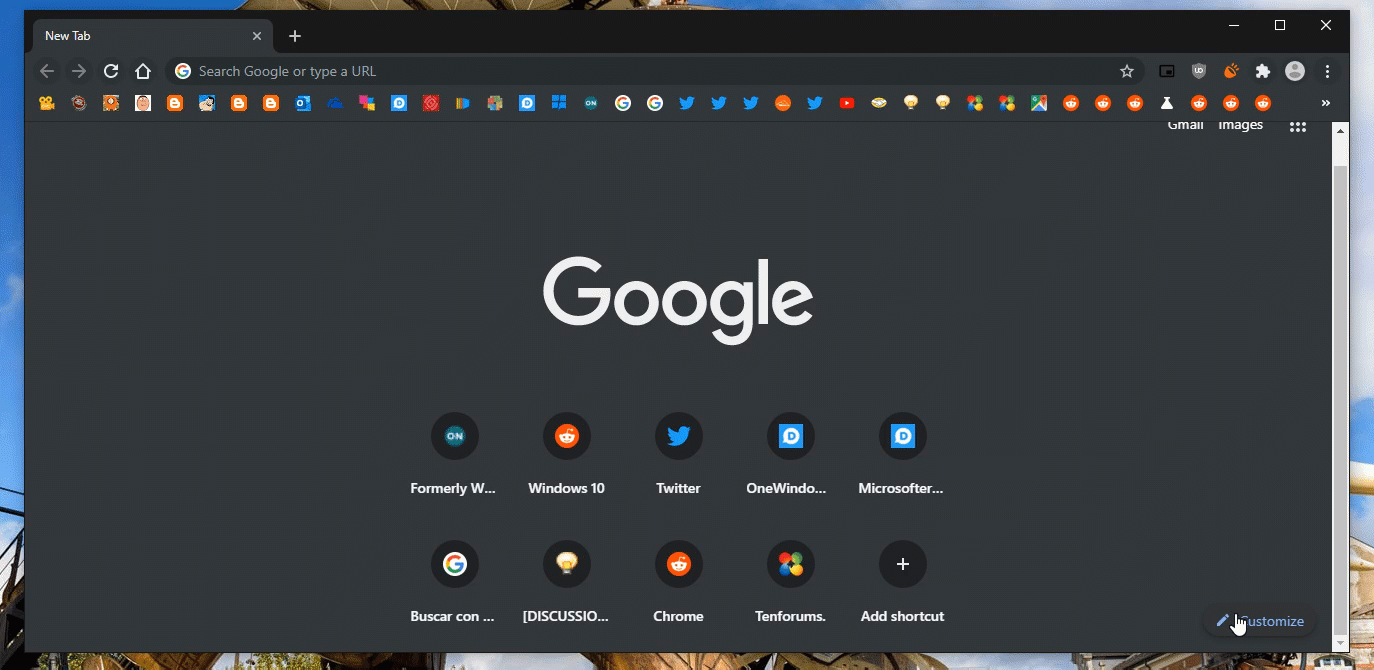This screenshot has width=1374, height=670.
Task: Open the Google Maps bookmark
Action: (x=1039, y=103)
